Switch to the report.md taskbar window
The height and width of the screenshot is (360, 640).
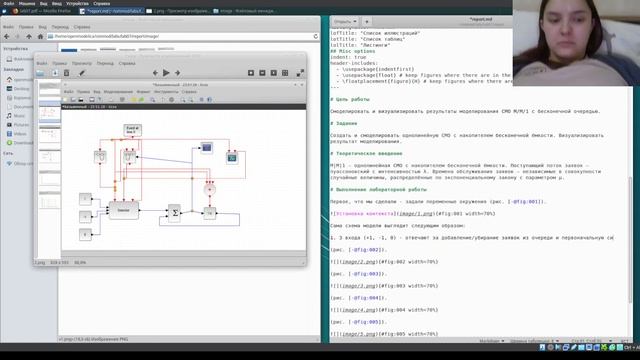pos(112,11)
